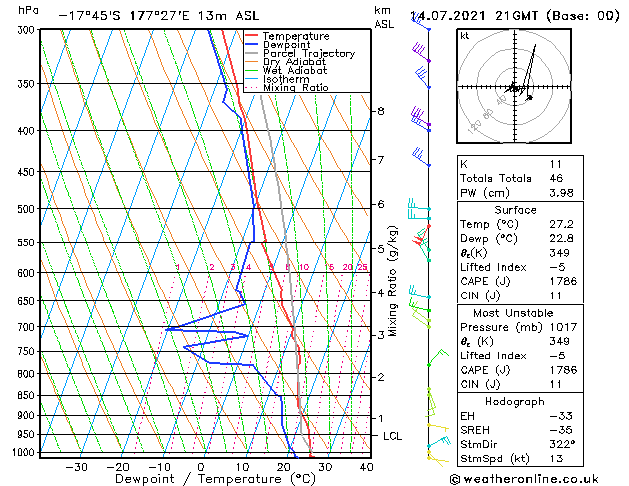Image resolution: width=629 pixels, height=486 pixels.
Task: Click the StmDir value 322°
Action: (x=562, y=444)
